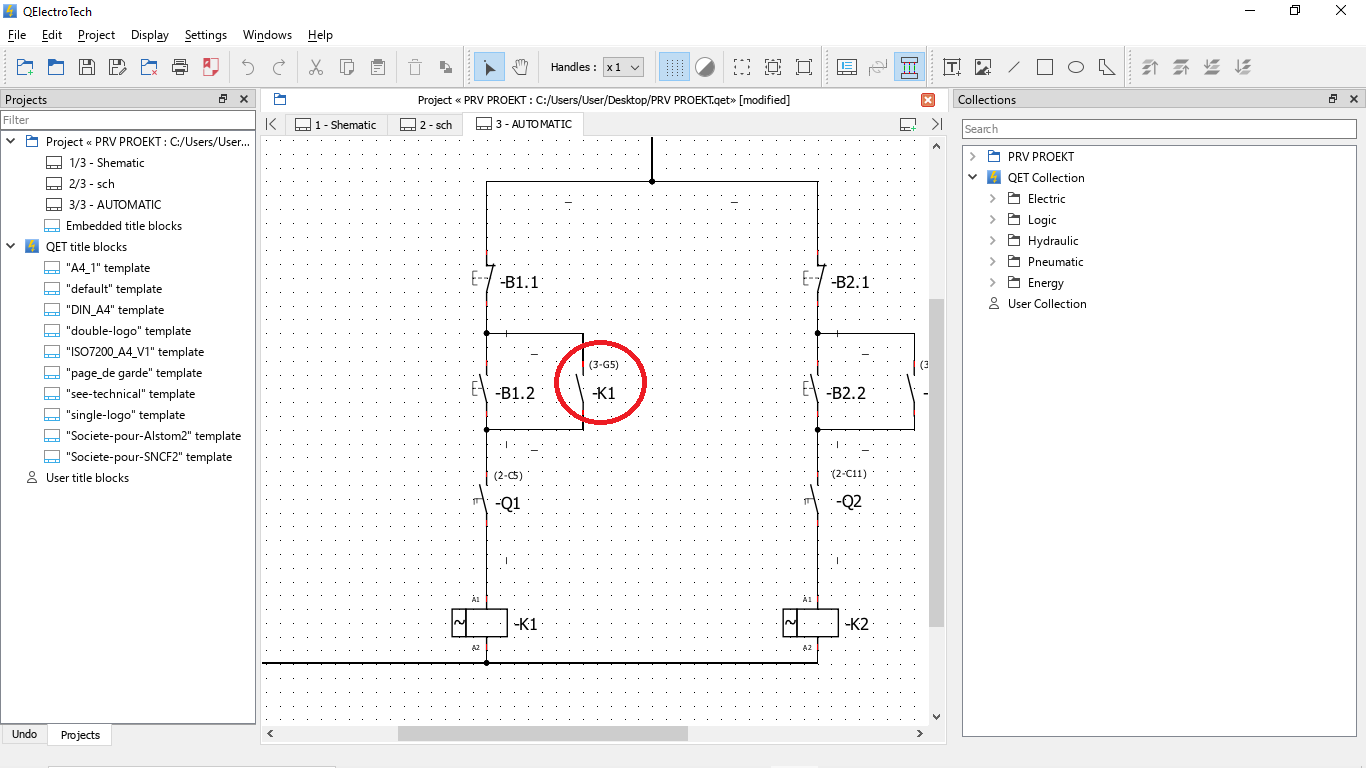The width and height of the screenshot is (1366, 768).
Task: Expand the Electric collection folder
Action: click(993, 199)
